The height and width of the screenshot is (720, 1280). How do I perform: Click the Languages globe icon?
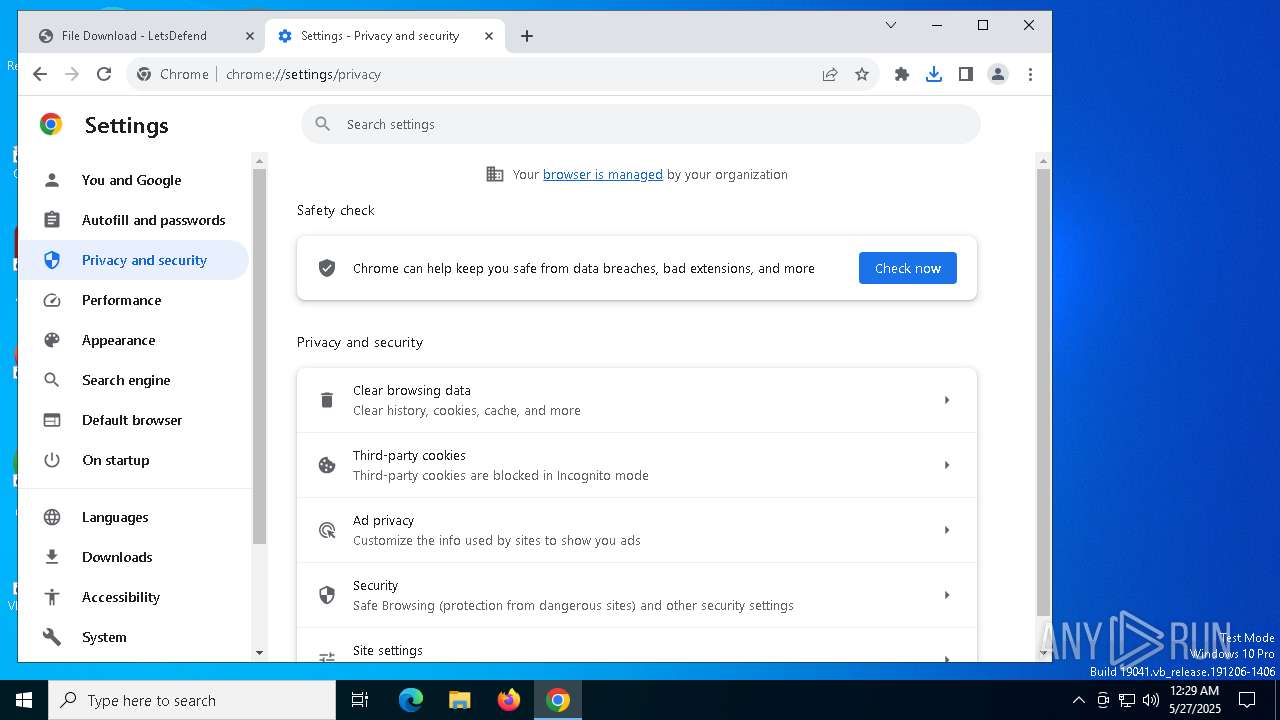52,517
